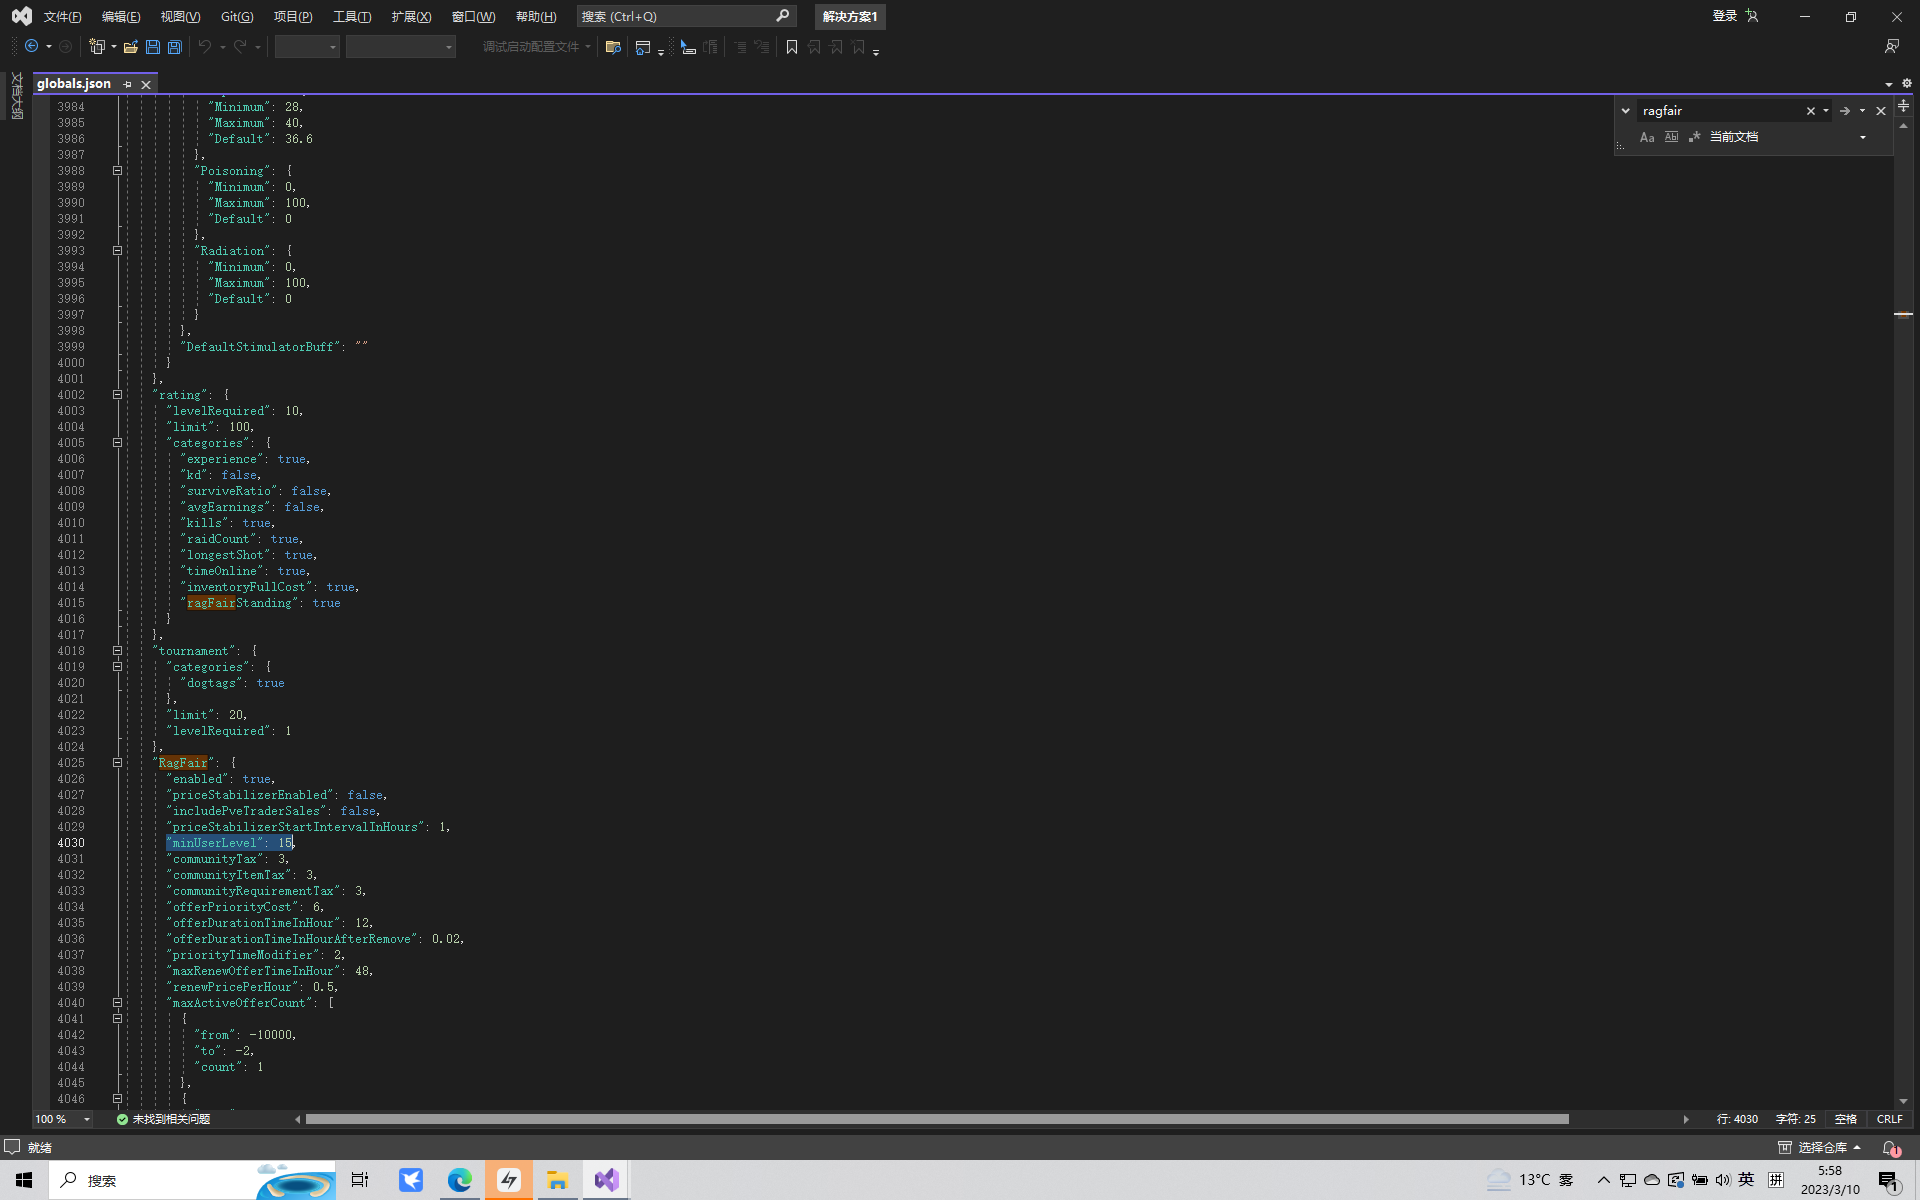Collapse the "rating" JSON block

coord(117,395)
